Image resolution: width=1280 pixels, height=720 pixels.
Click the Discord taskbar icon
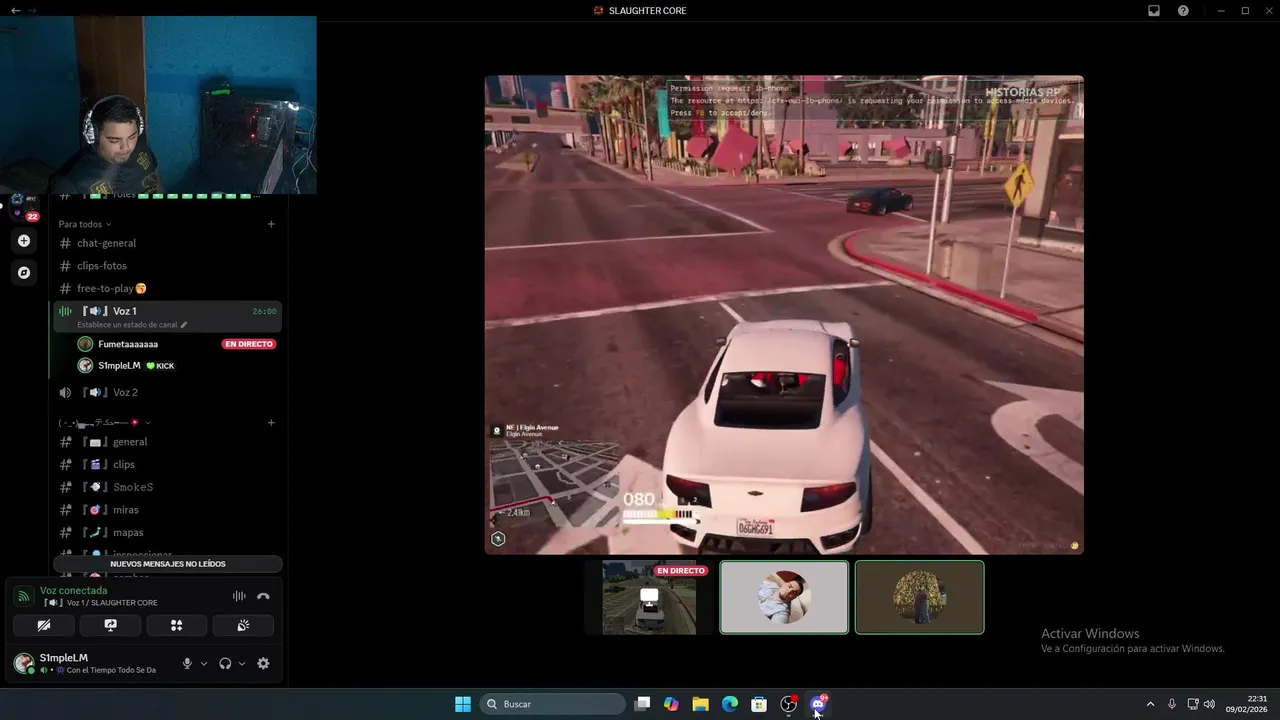tap(818, 704)
